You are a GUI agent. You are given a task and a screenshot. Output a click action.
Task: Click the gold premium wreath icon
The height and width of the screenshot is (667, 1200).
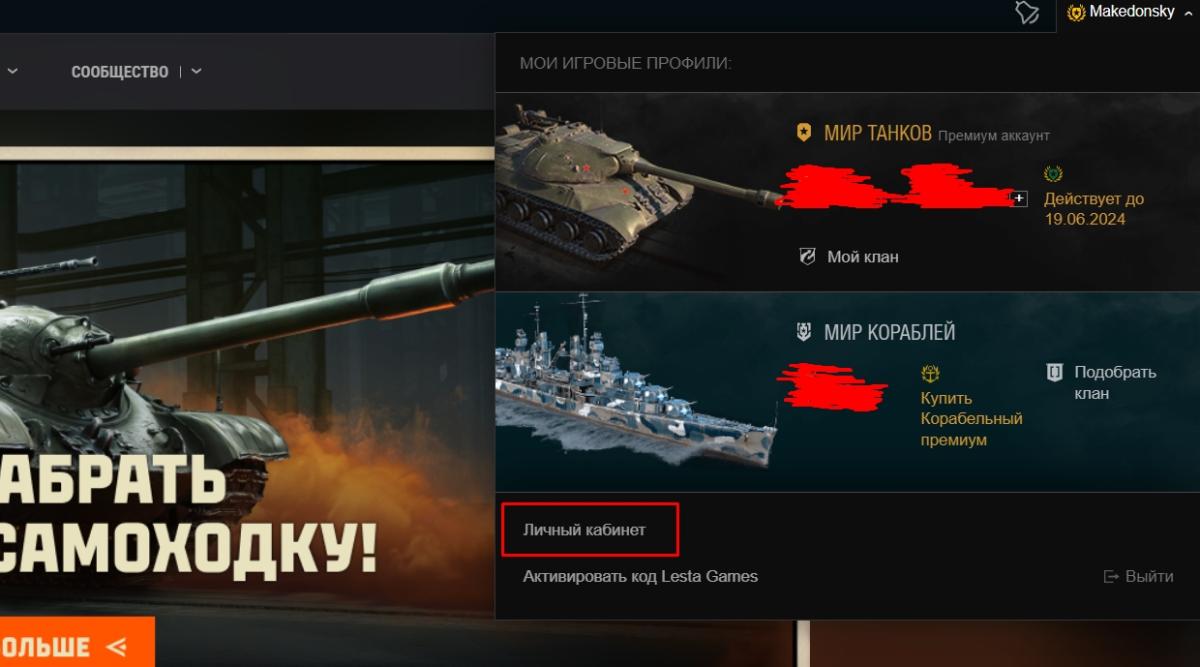tap(1053, 174)
